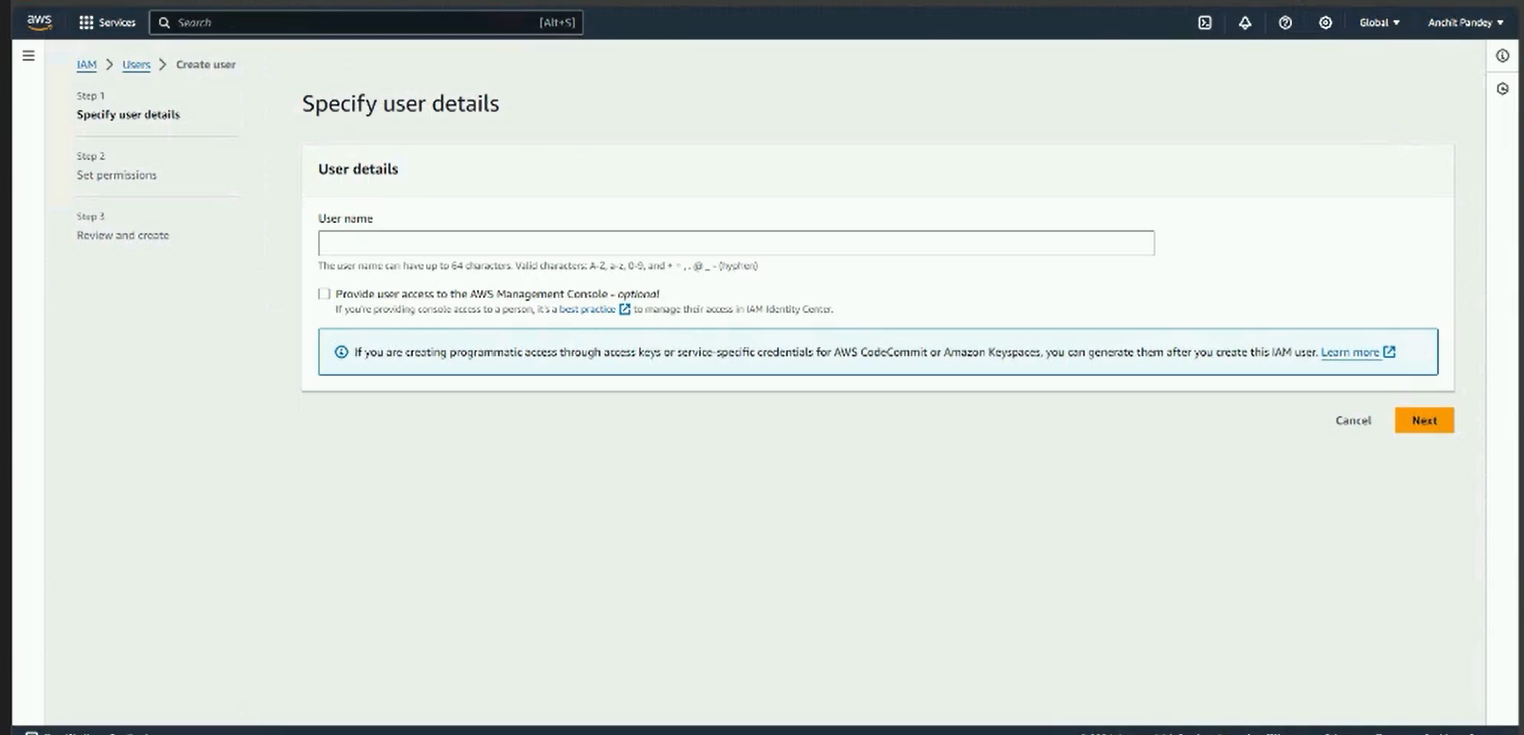Click the info icon in blue banner
Image resolution: width=1524 pixels, height=735 pixels.
click(x=341, y=352)
